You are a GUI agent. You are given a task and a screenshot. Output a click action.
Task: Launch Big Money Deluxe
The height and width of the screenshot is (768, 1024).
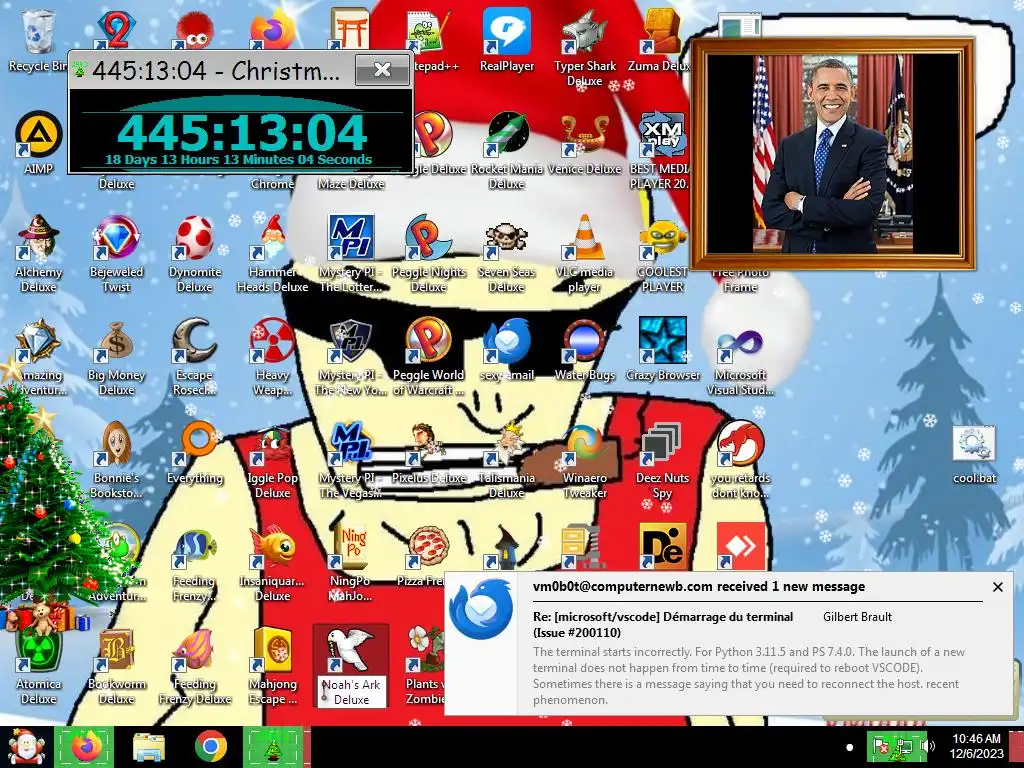(x=116, y=357)
